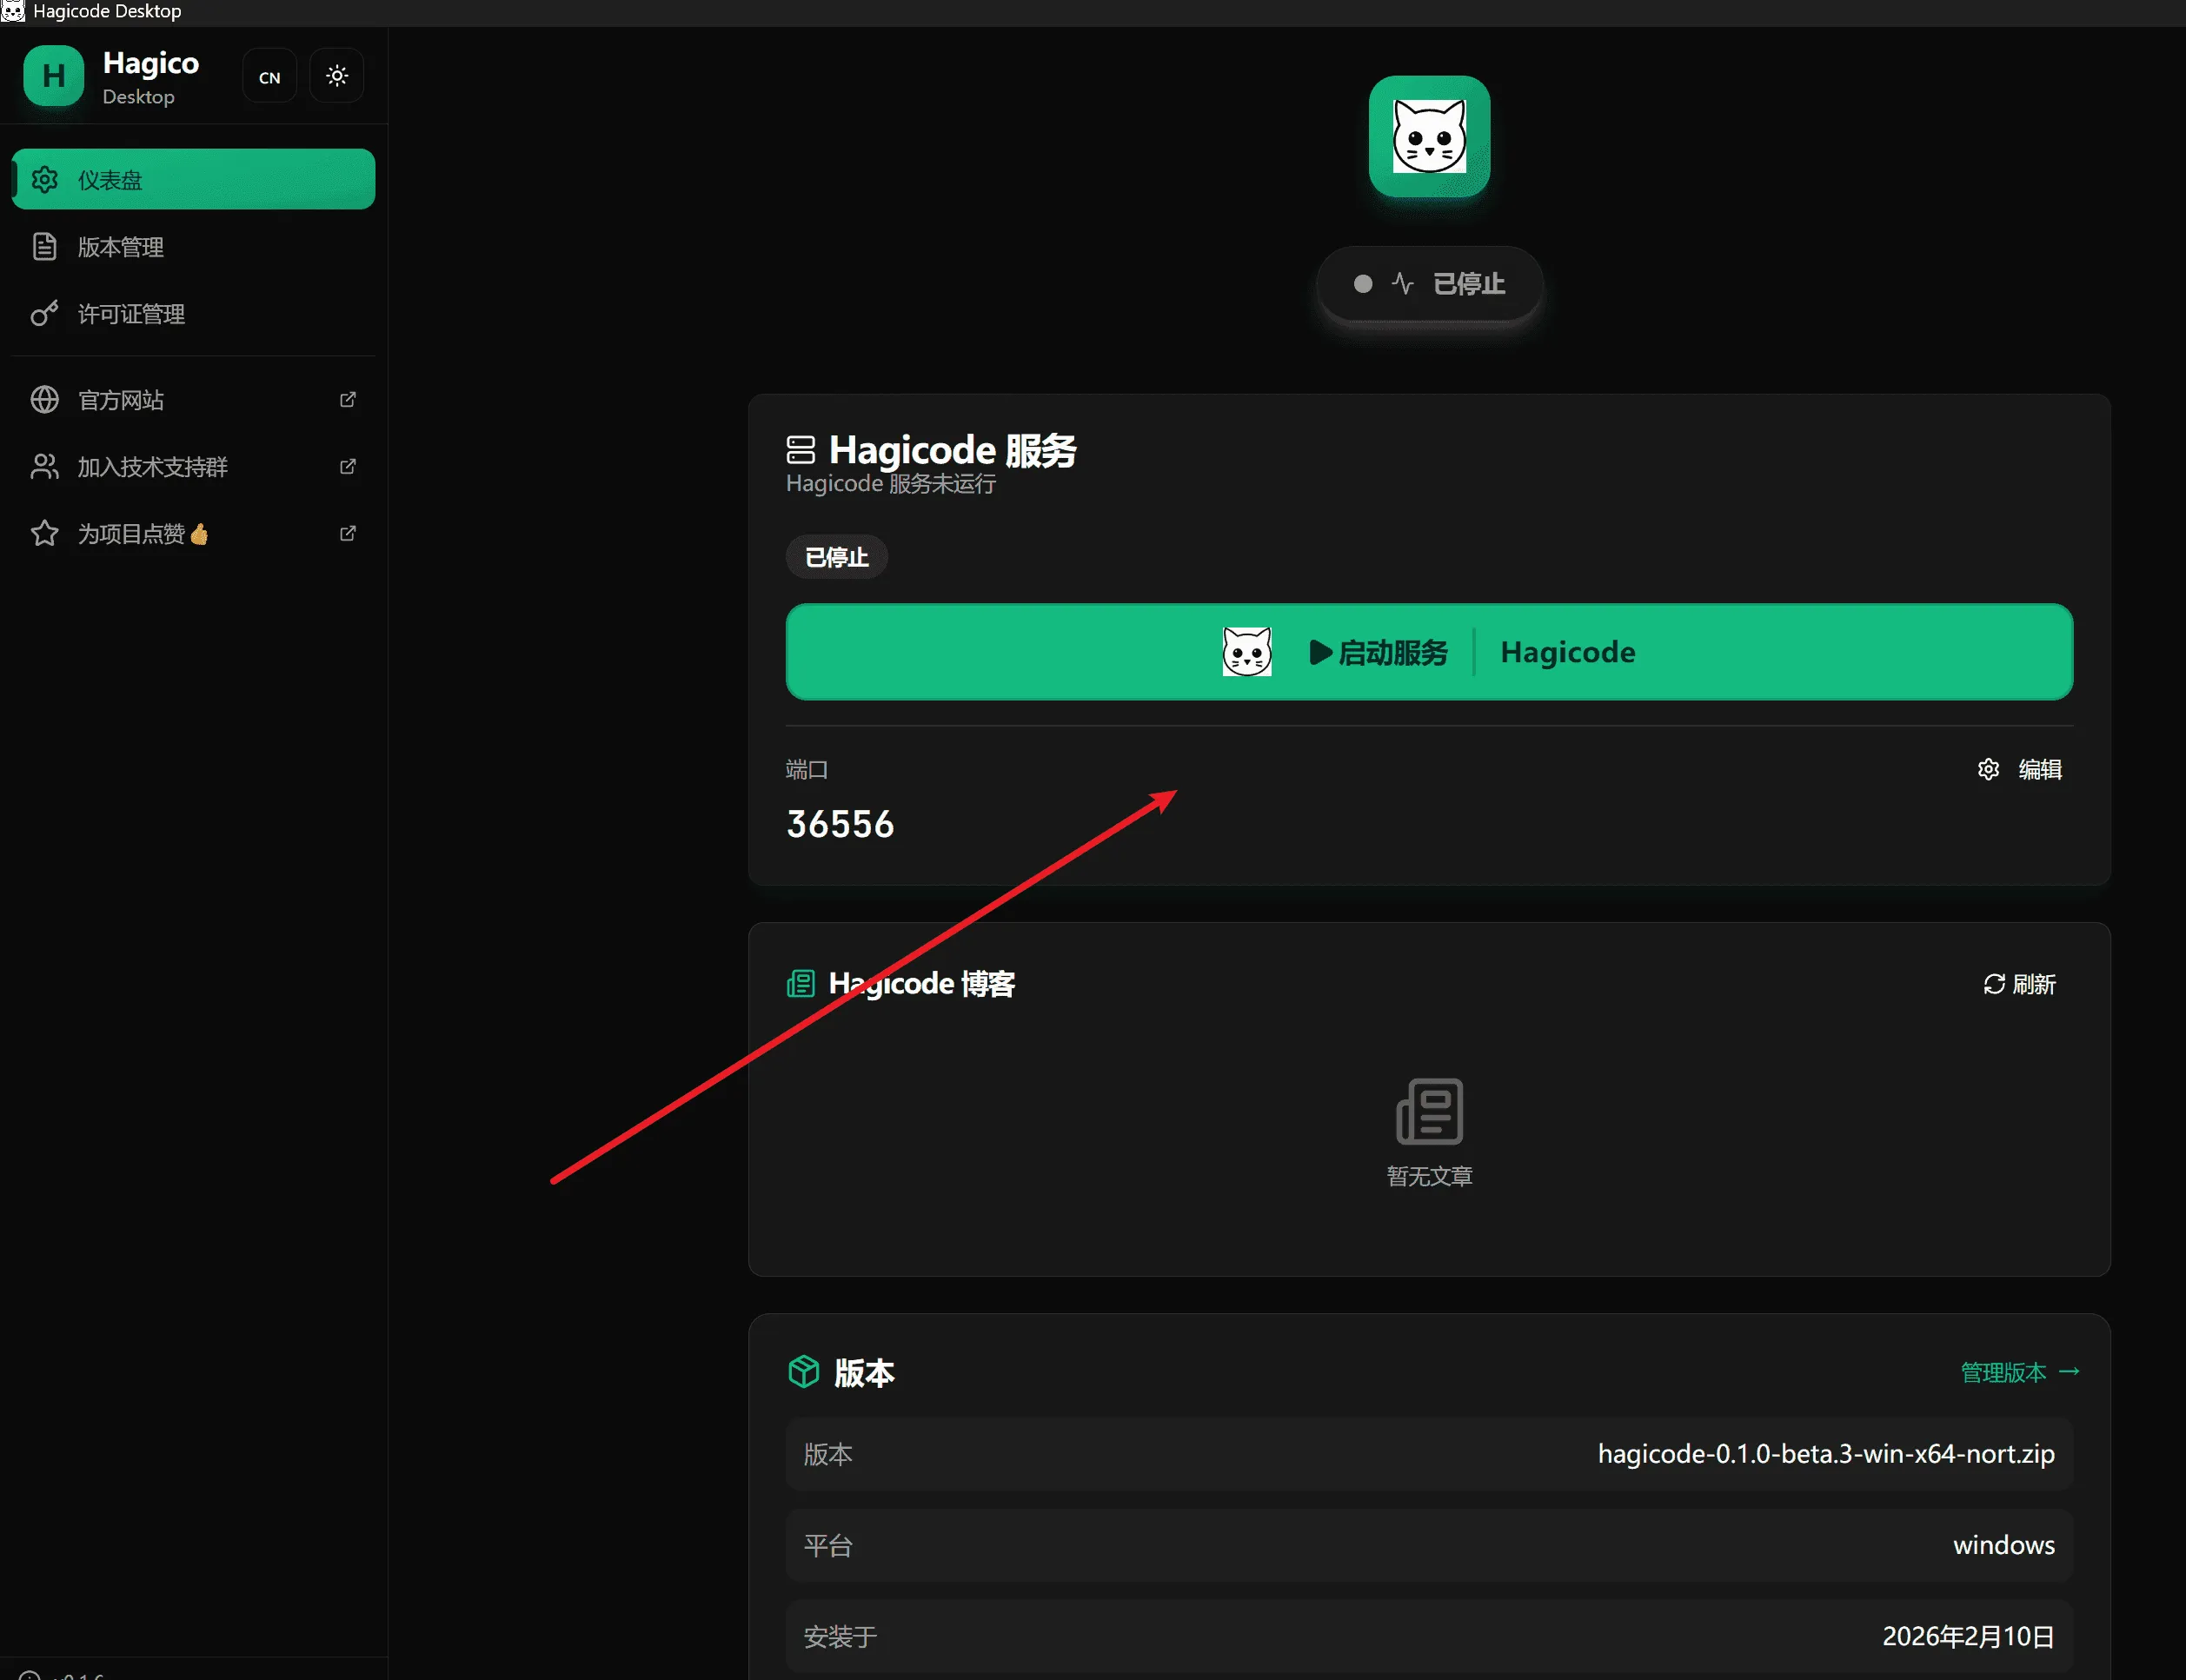2186x1680 pixels.
Task: Click the gear icon next to 编辑
Action: (x=1987, y=769)
